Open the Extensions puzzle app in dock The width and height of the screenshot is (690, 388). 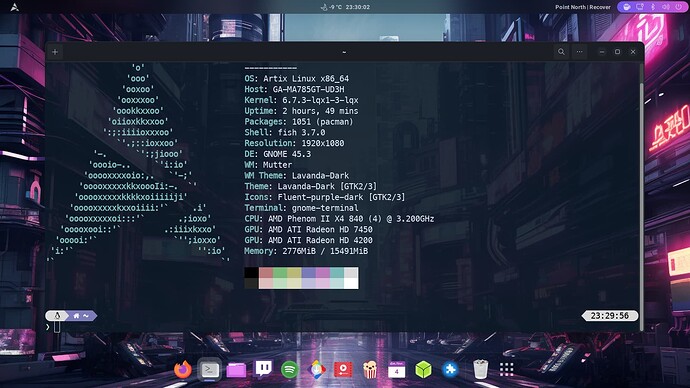pos(450,370)
